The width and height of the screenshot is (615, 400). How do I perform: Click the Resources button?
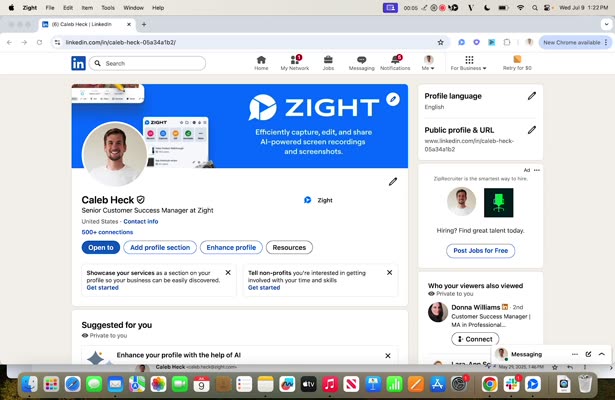[289, 247]
